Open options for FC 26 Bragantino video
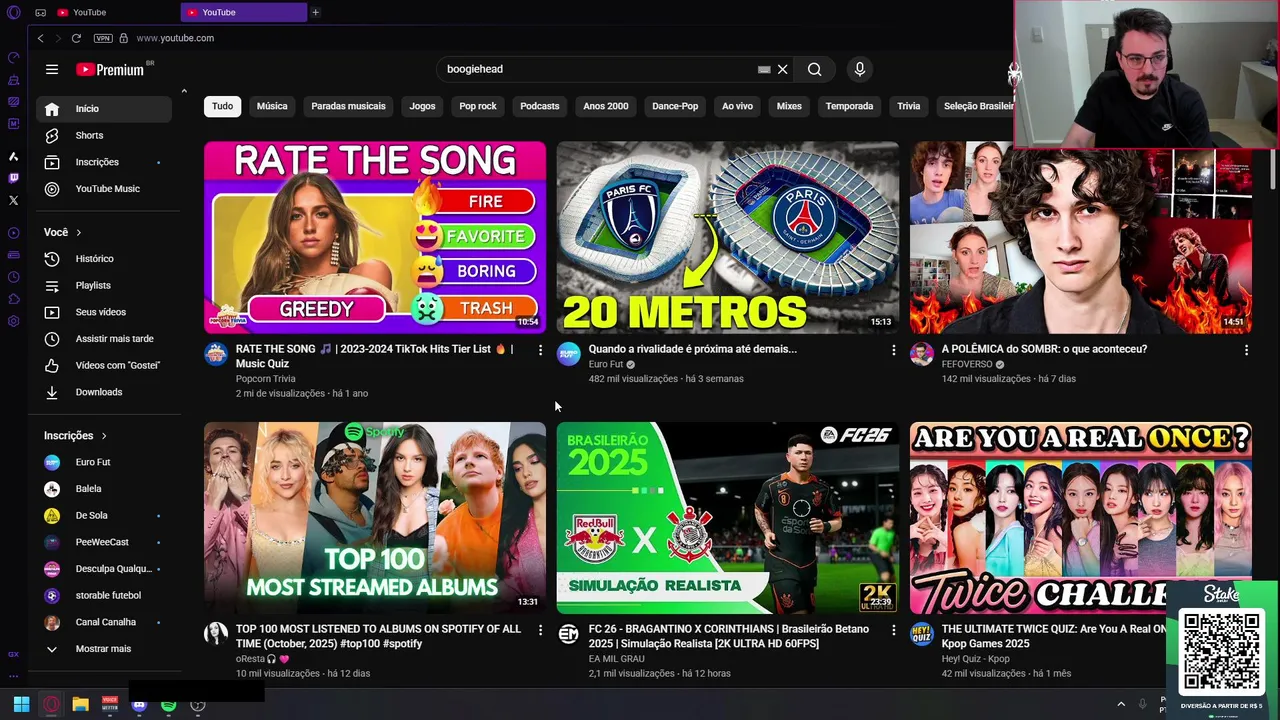 click(893, 630)
